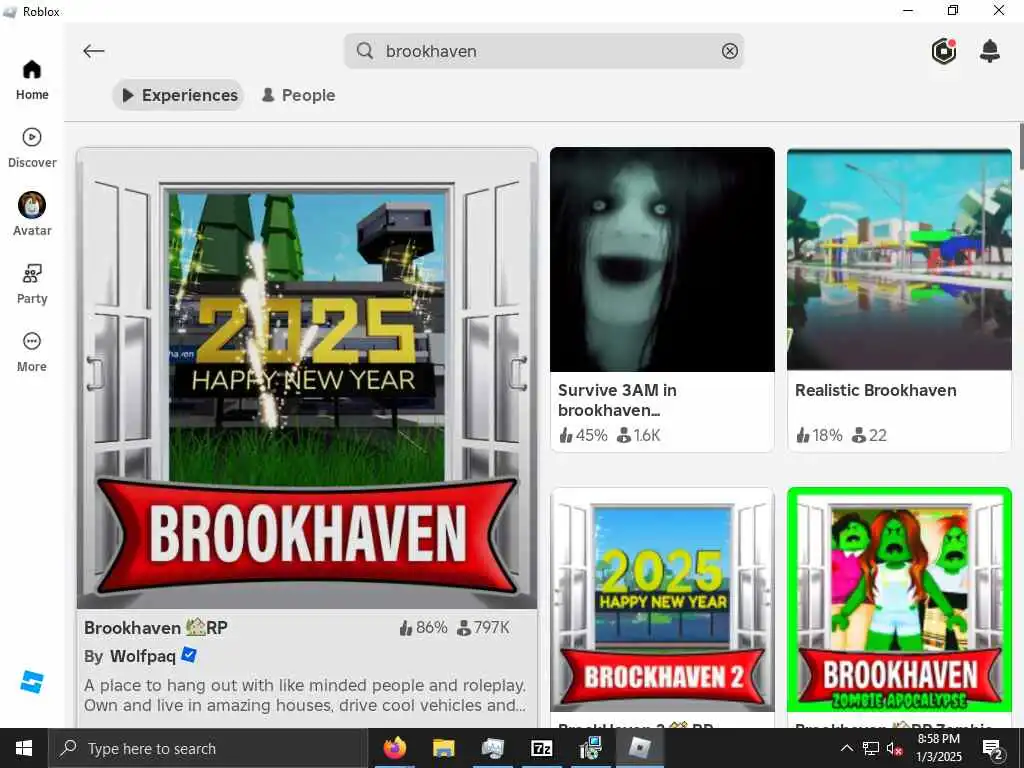Viewport: 1024px width, 768px height.
Task: Open the Robux icon in the header
Action: tap(944, 51)
